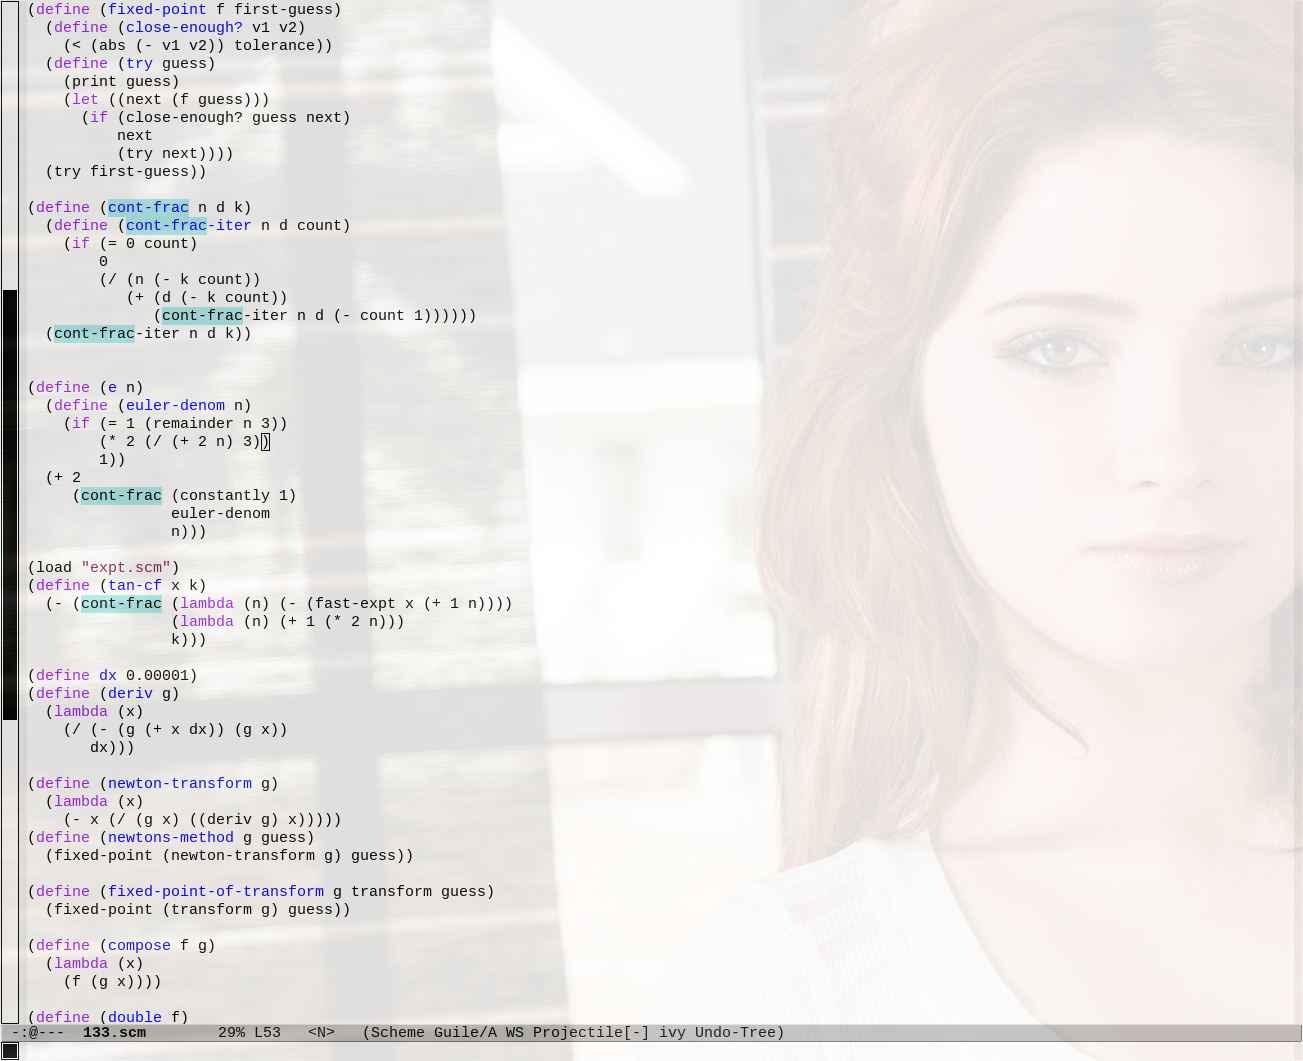Click the buffer name 133.scm in the mode line
This screenshot has height=1061, width=1303.
tap(114, 1032)
